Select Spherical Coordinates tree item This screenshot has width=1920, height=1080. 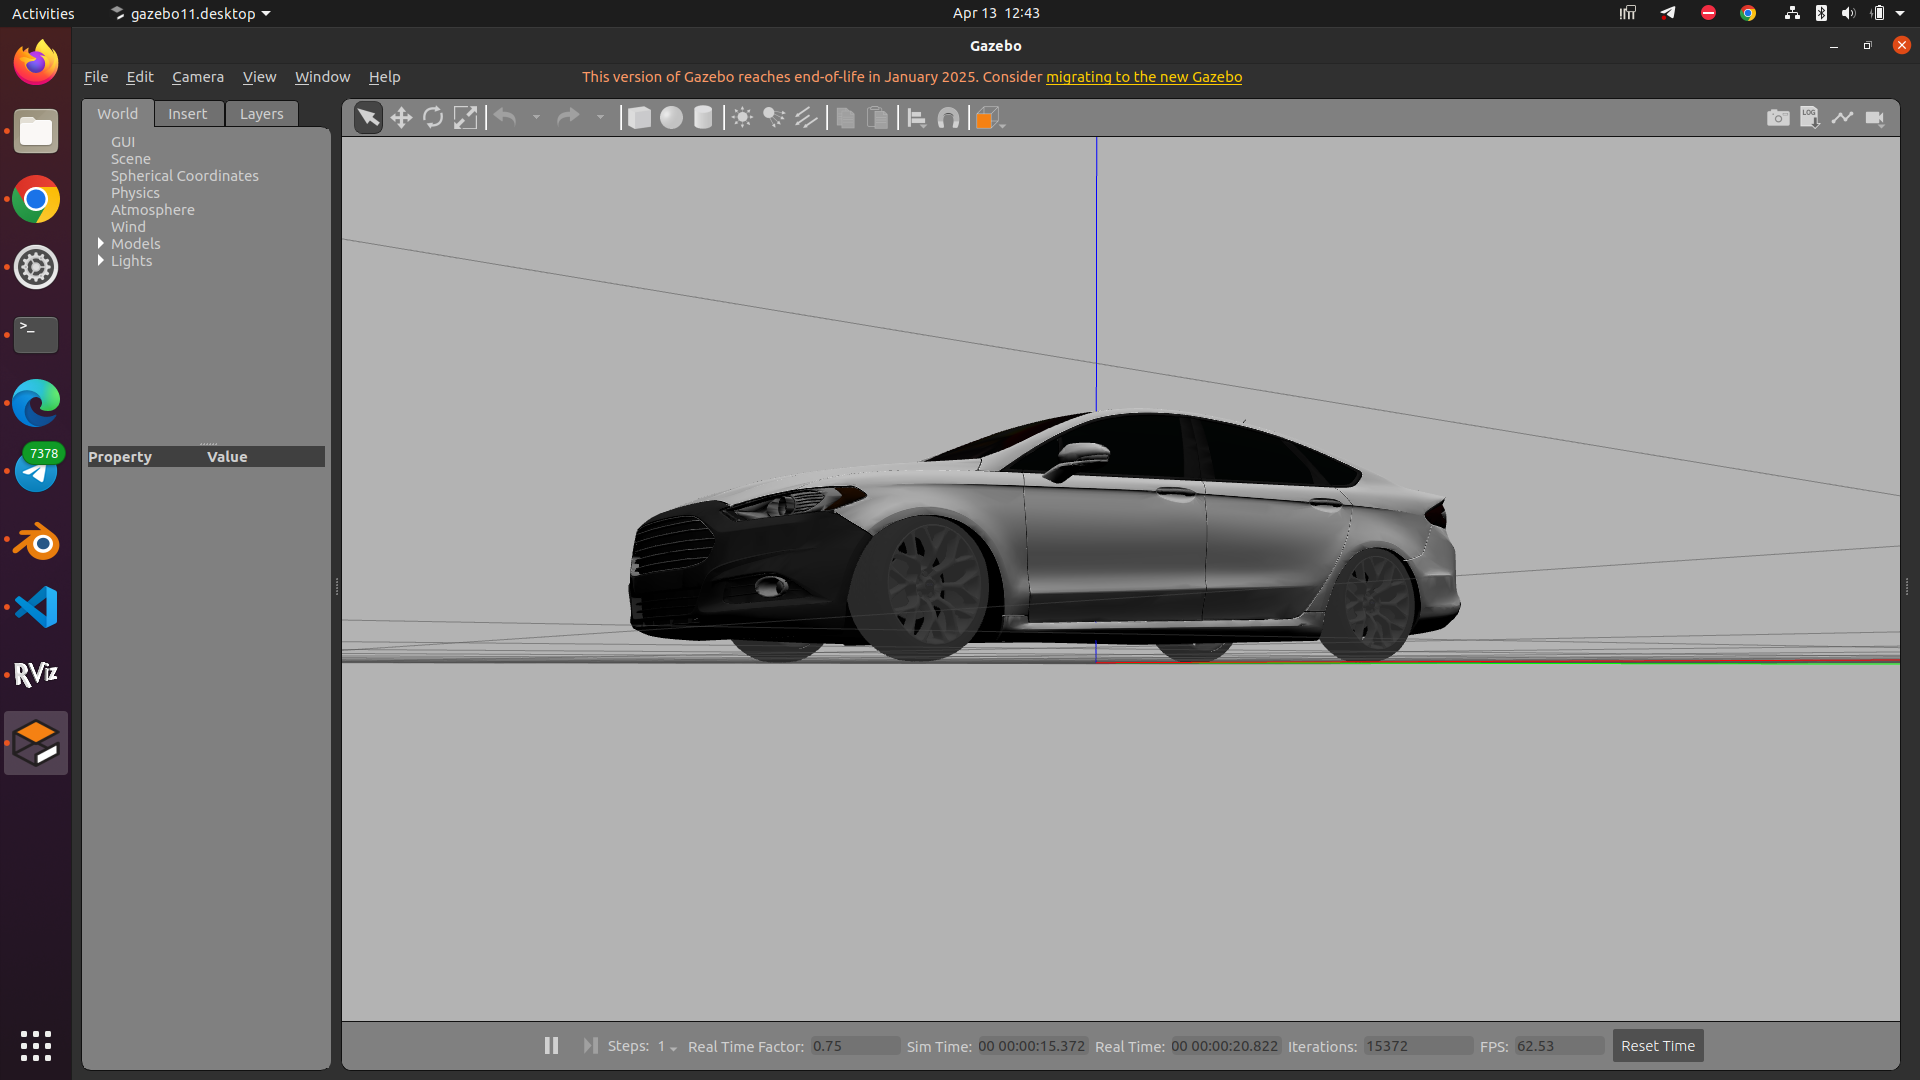(x=185, y=176)
